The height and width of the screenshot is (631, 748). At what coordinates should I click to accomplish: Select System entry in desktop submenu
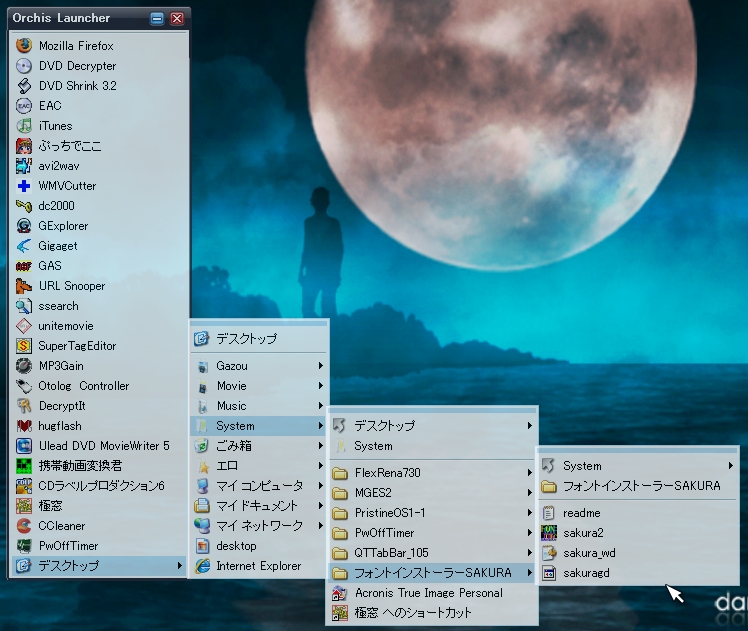[x=259, y=426]
